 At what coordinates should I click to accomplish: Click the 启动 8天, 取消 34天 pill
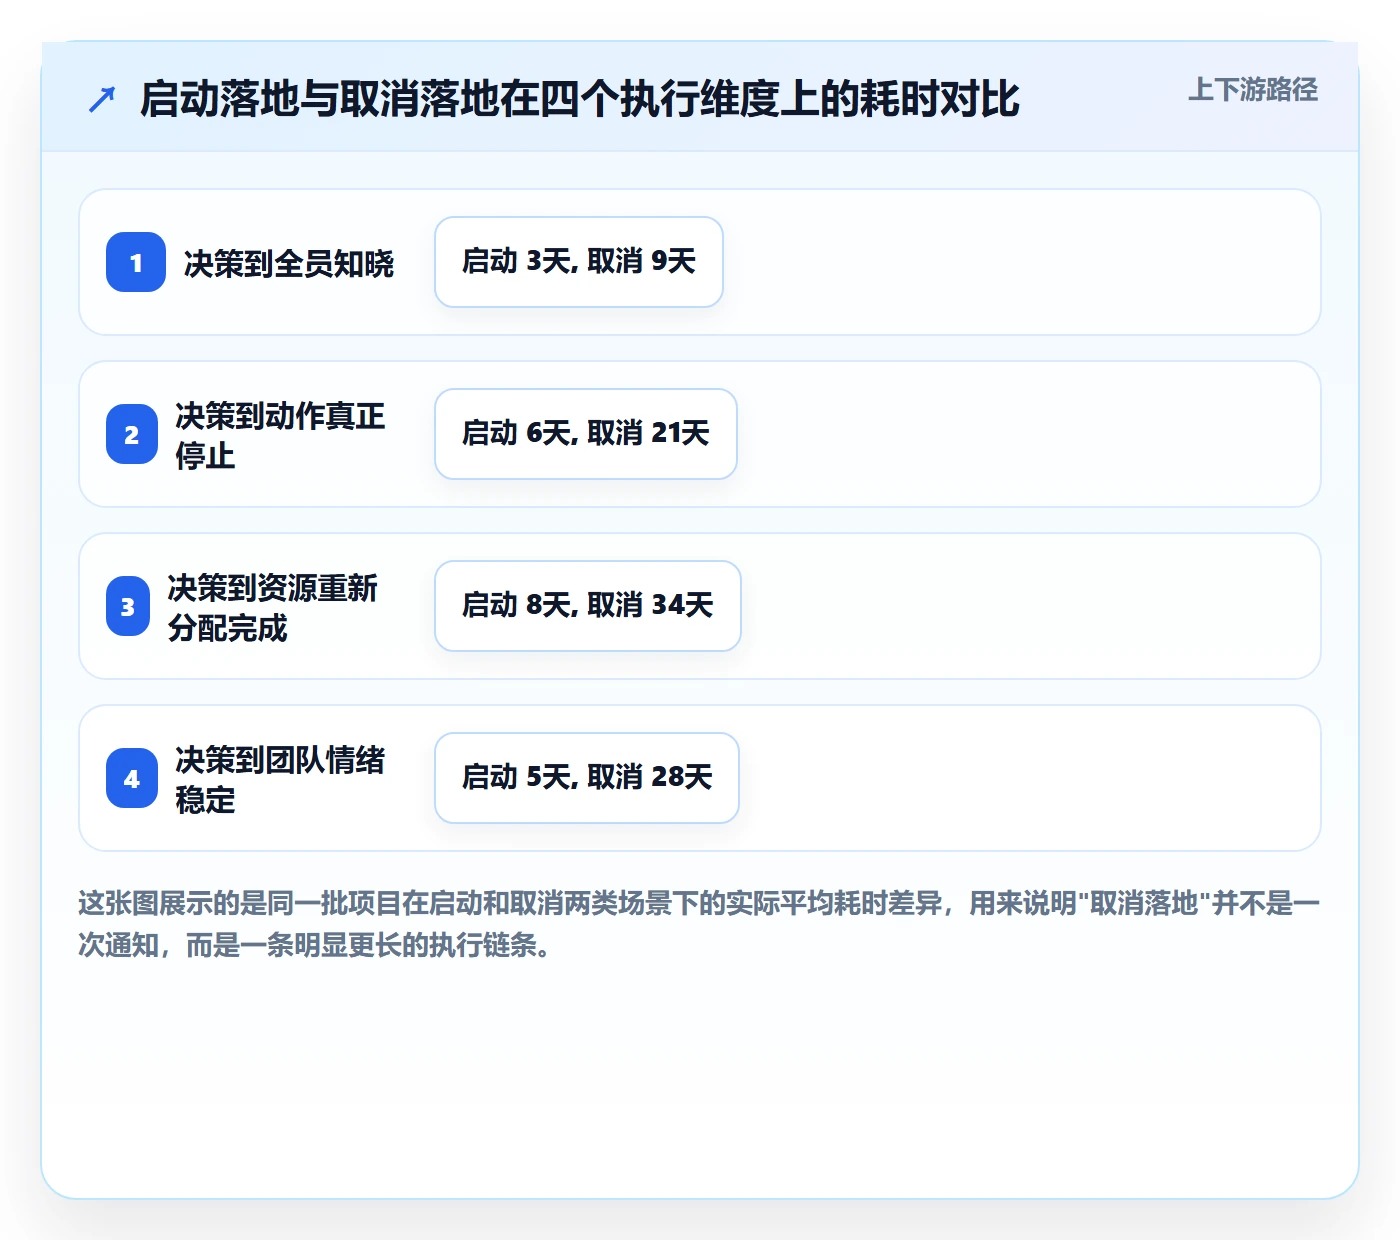click(588, 606)
